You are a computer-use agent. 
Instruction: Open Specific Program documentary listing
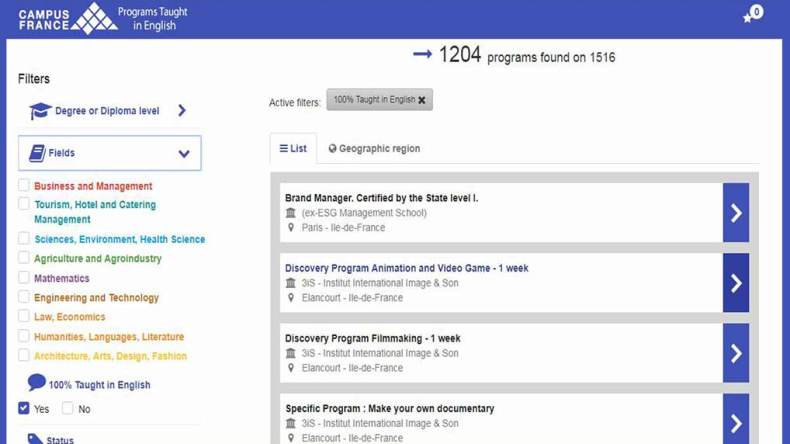coord(389,408)
